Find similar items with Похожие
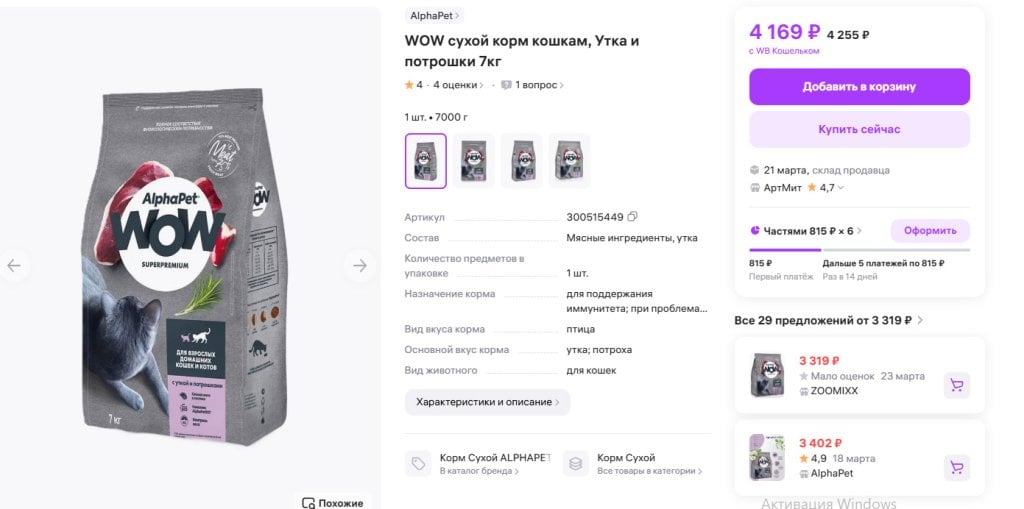The width and height of the screenshot is (1024, 509). pos(332,502)
